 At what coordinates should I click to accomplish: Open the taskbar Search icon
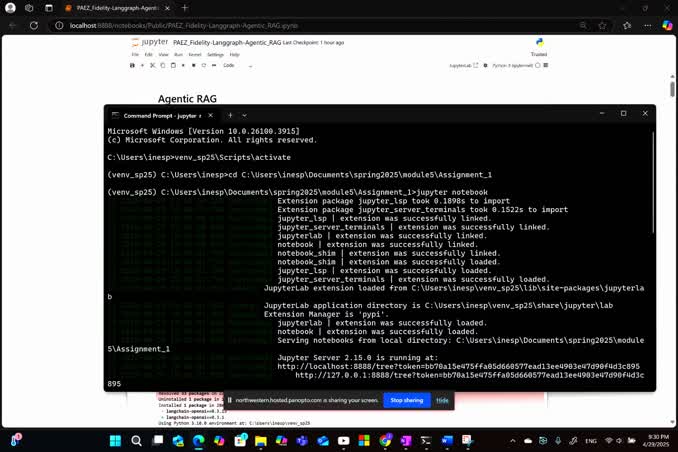136,441
